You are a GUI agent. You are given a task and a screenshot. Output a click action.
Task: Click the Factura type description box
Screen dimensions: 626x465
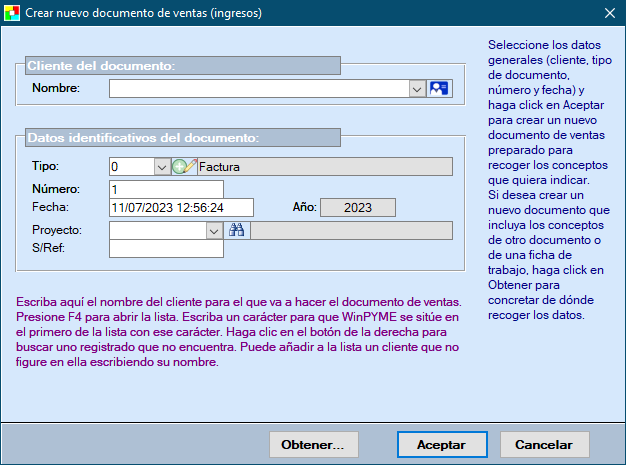click(324, 167)
